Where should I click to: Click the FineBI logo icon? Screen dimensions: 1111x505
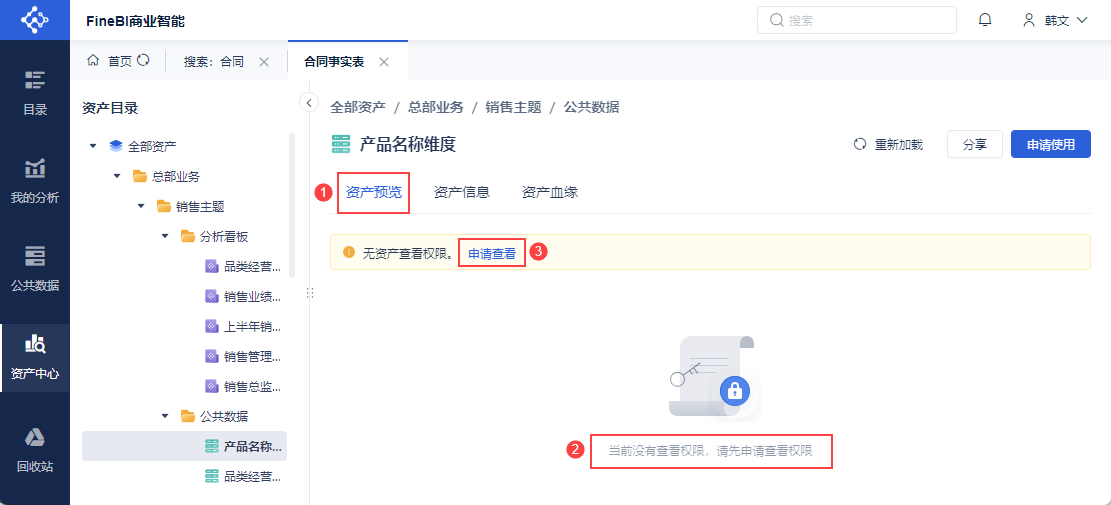(35, 20)
